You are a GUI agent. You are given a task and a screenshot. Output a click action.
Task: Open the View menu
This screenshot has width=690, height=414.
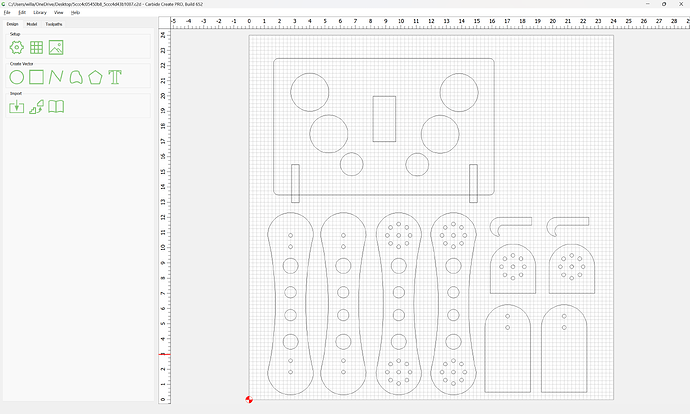coord(58,12)
